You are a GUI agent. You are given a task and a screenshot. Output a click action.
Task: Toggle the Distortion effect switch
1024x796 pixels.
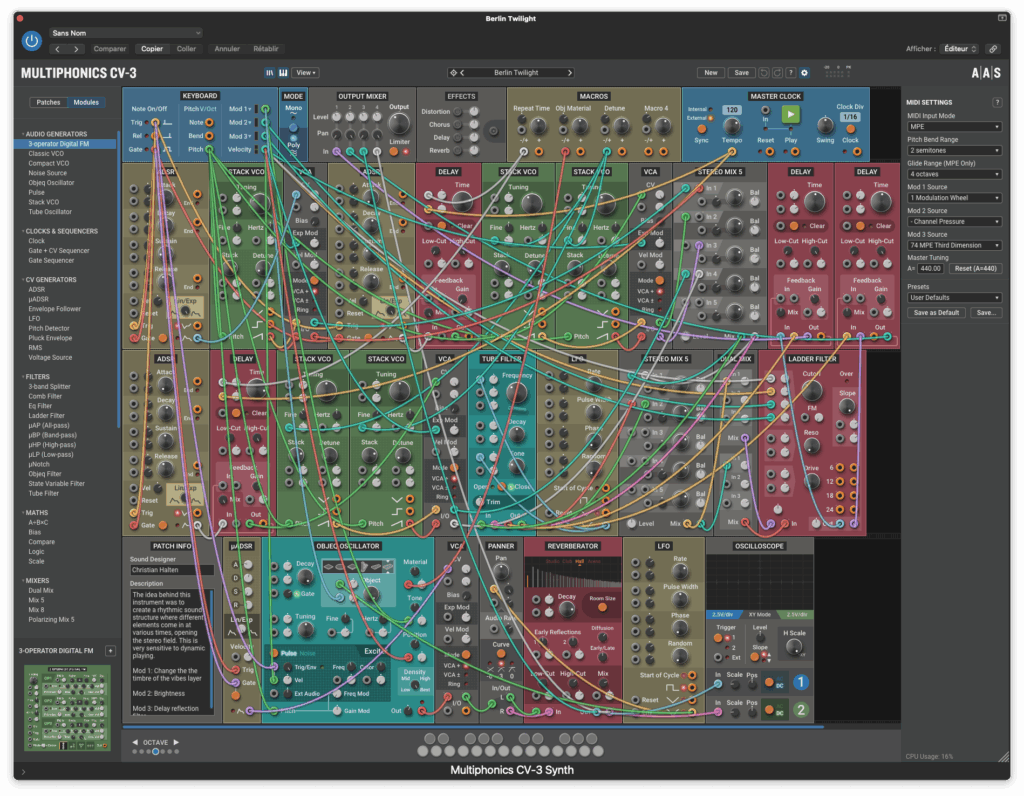pyautogui.click(x=459, y=112)
